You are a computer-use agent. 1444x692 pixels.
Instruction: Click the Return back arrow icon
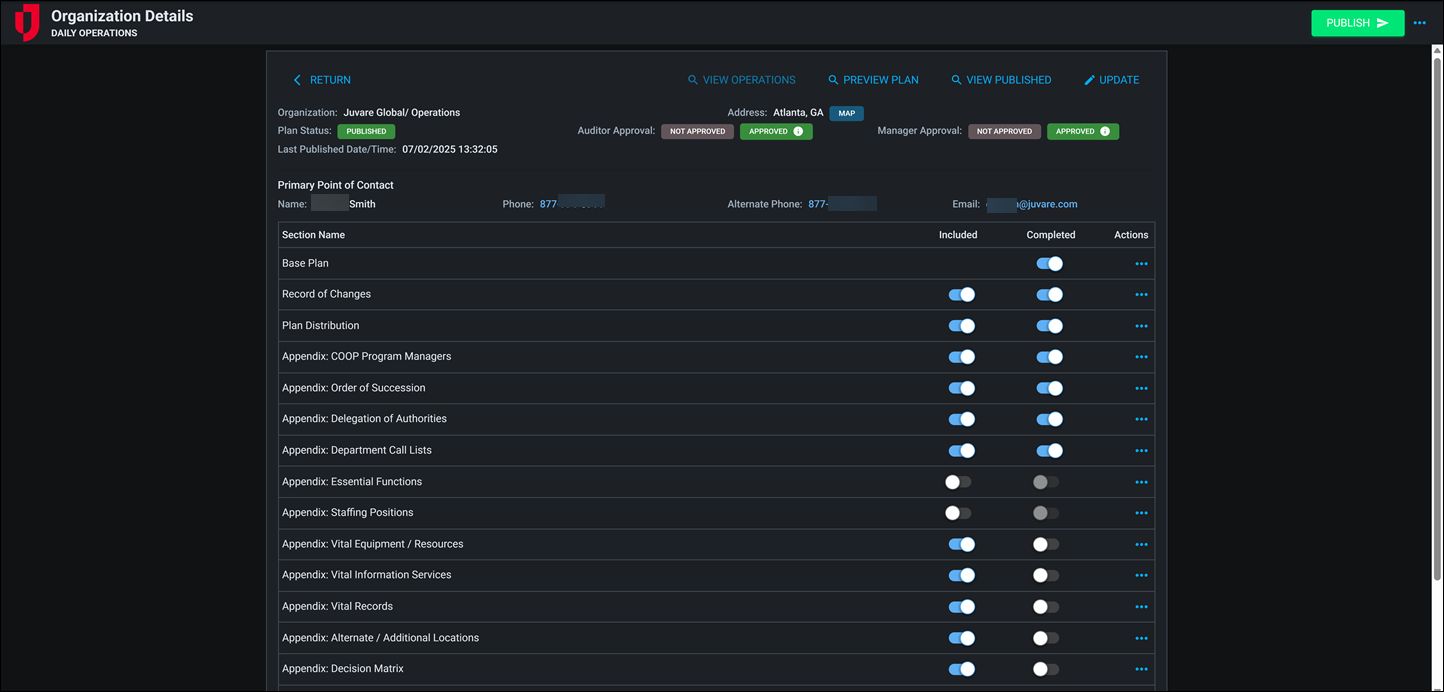(297, 80)
